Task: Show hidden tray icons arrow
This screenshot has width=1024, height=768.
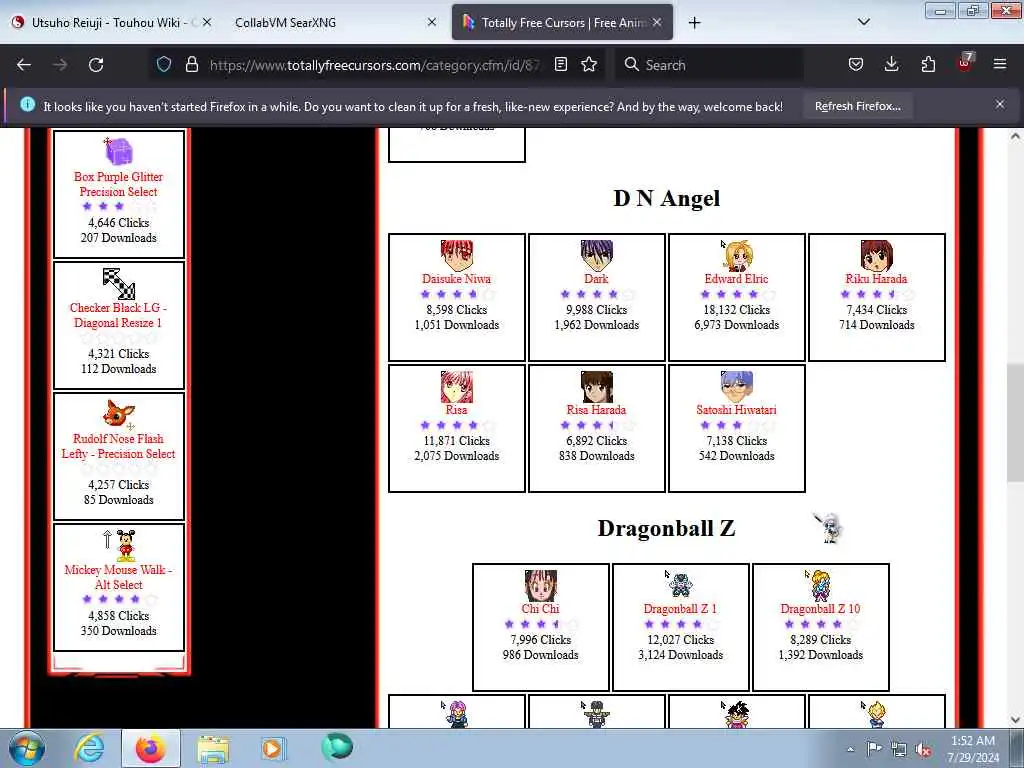Action: [x=850, y=749]
